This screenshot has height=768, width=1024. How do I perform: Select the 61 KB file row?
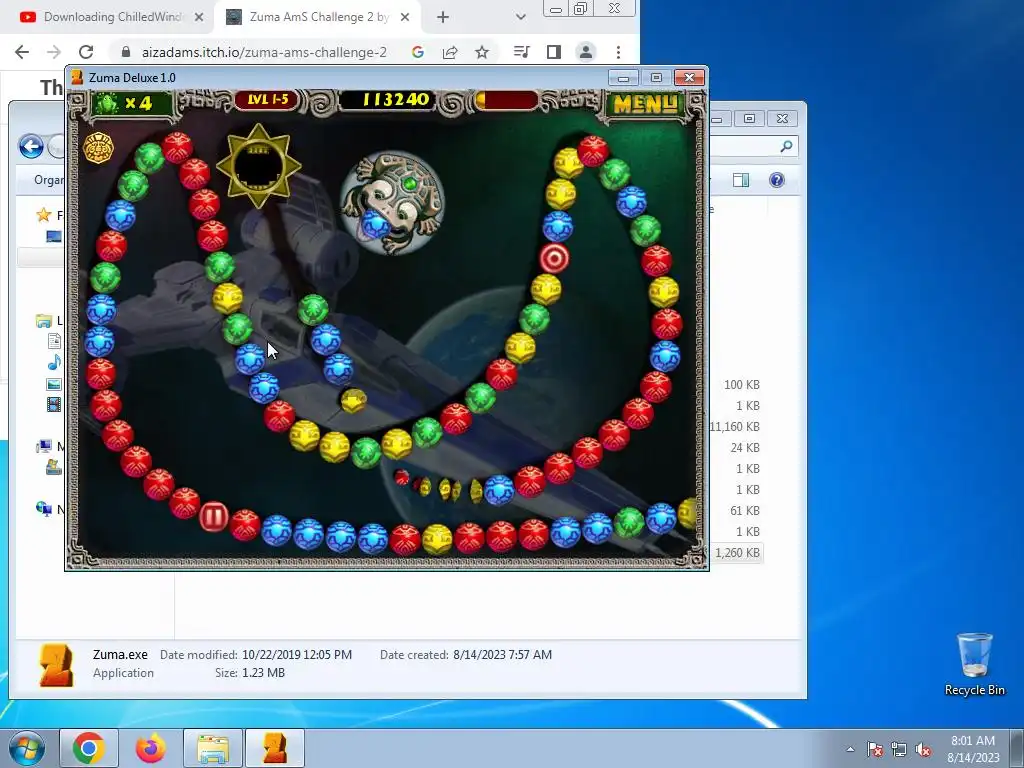click(x=744, y=511)
